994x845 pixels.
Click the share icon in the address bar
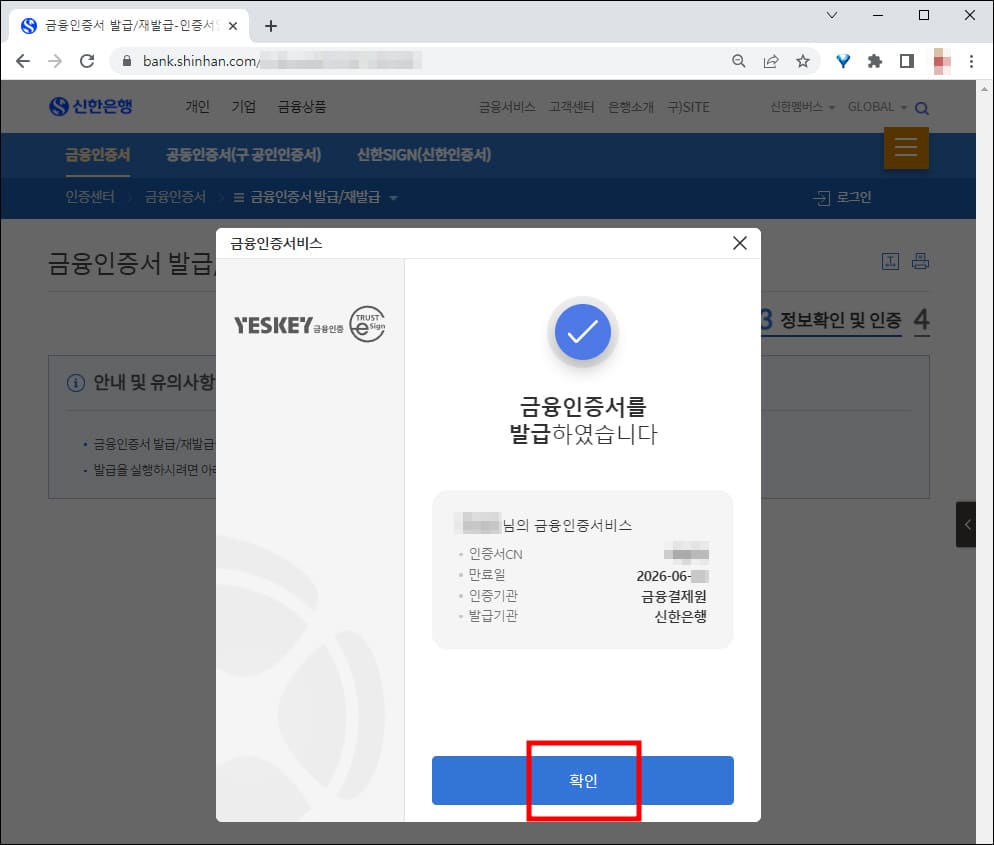coord(771,60)
